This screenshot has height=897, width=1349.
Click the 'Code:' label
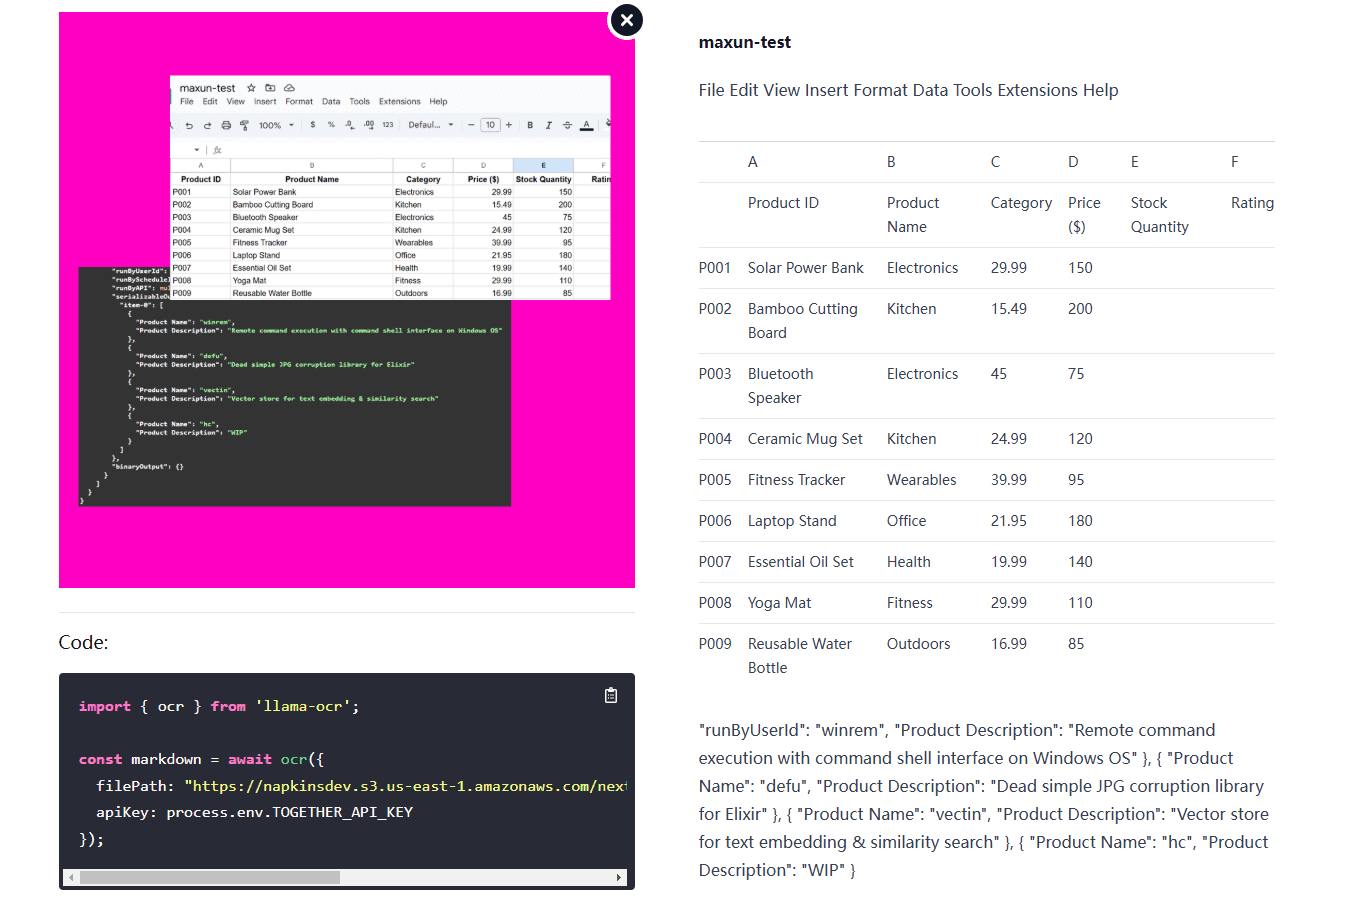84,642
